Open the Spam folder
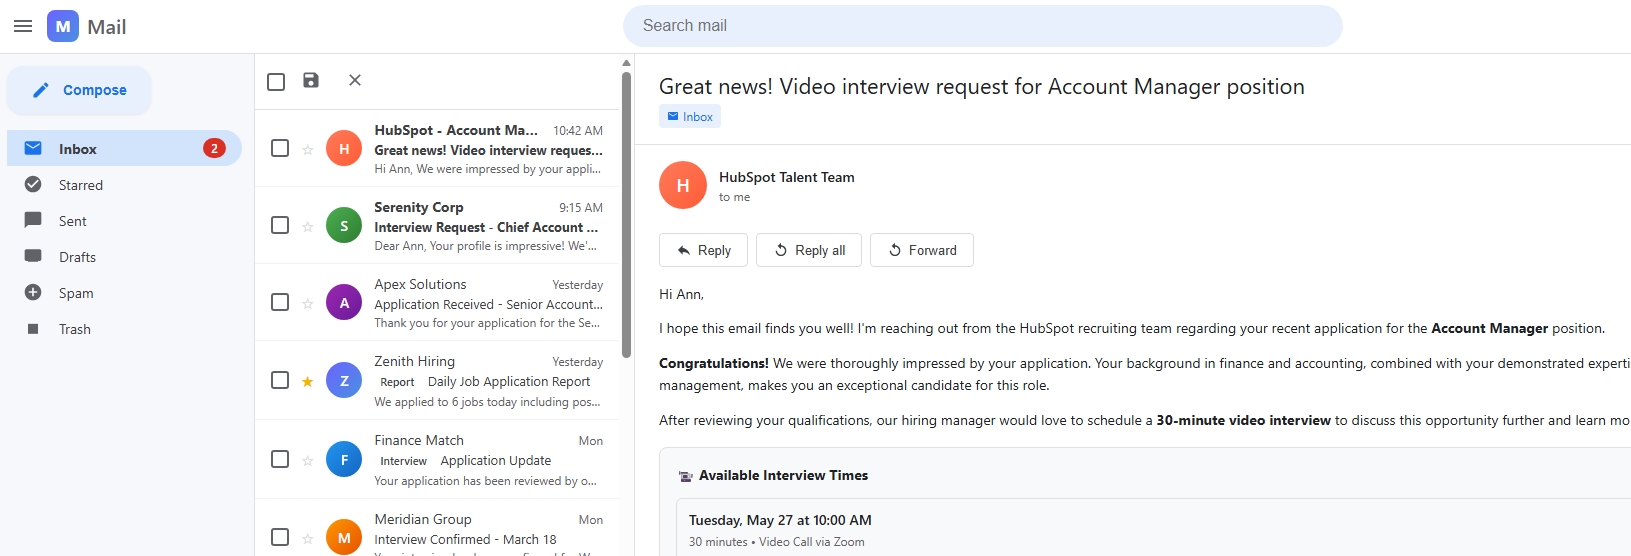This screenshot has width=1631, height=556. [124, 293]
